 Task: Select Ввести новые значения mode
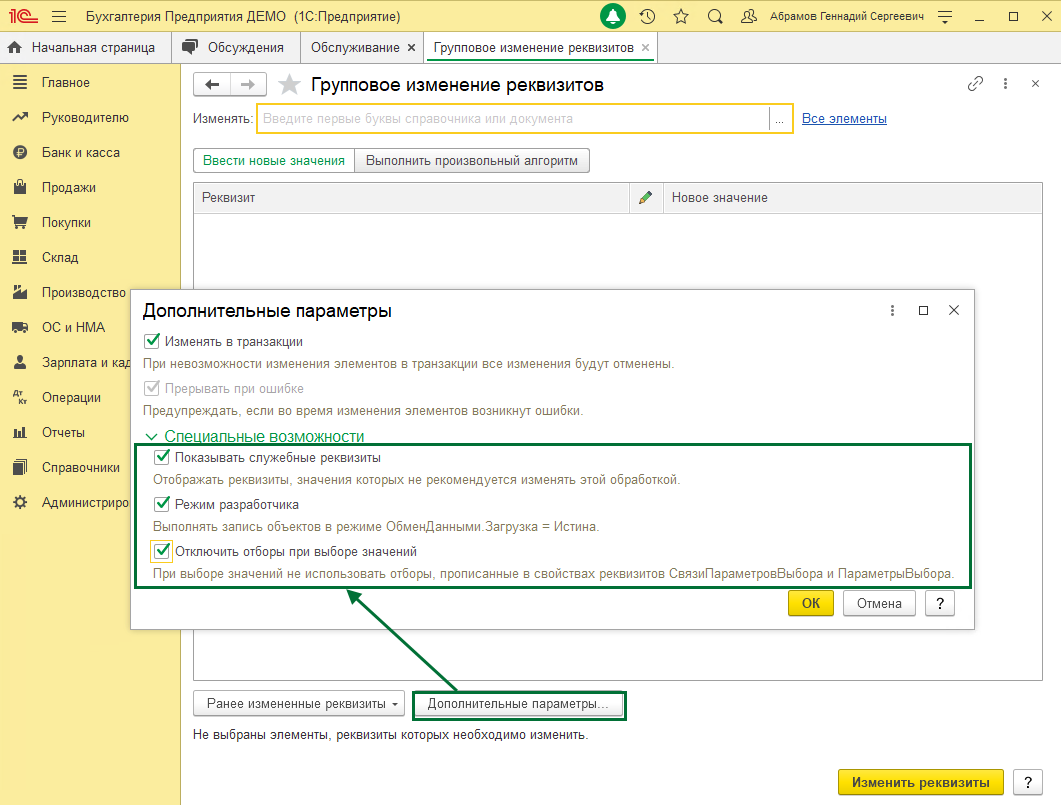point(274,161)
